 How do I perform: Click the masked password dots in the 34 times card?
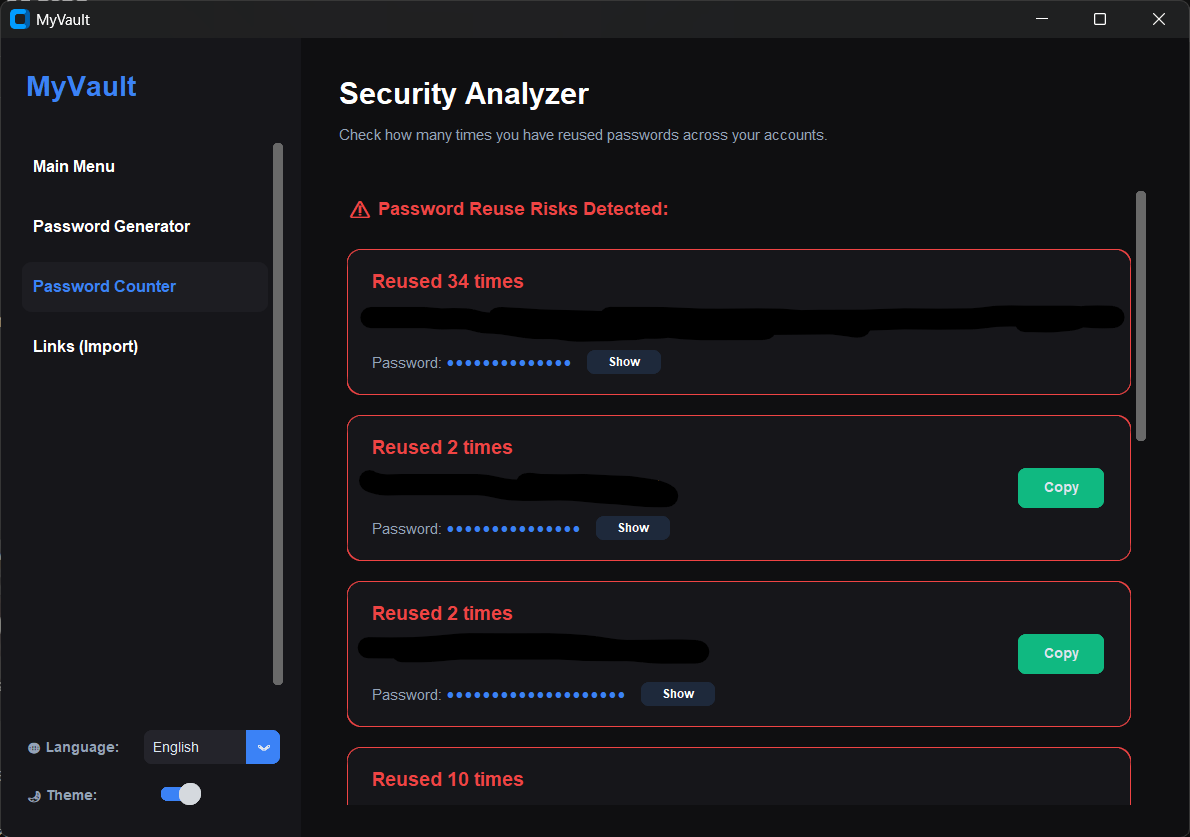click(x=508, y=363)
